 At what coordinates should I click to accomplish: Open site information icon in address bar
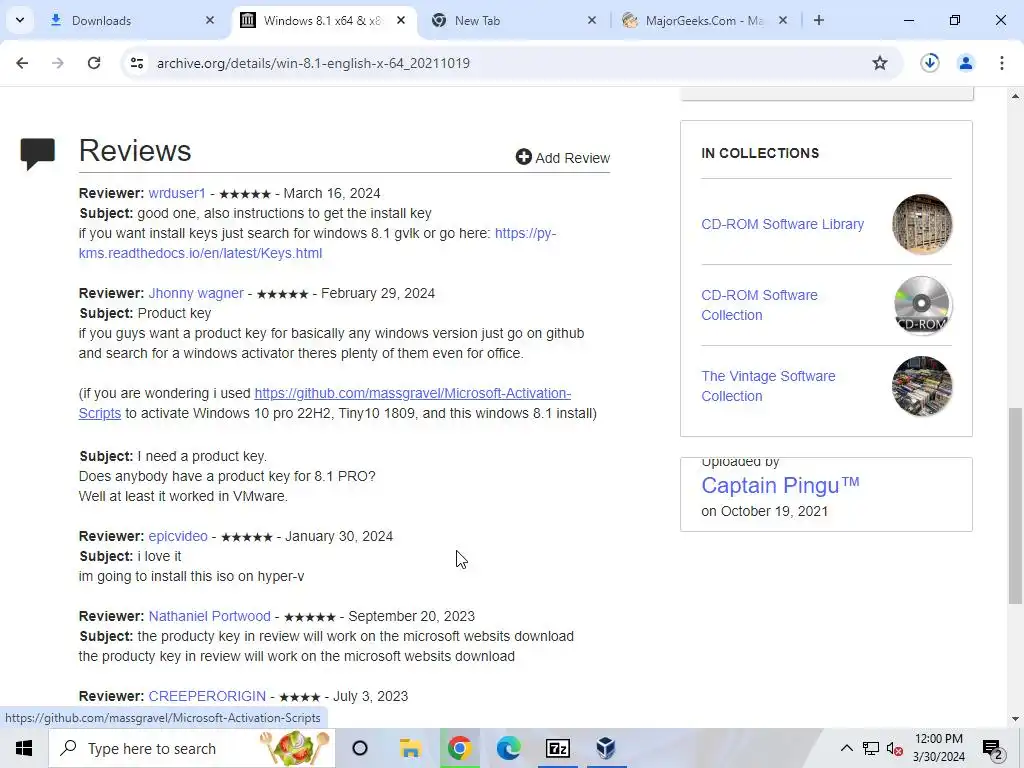[x=136, y=63]
